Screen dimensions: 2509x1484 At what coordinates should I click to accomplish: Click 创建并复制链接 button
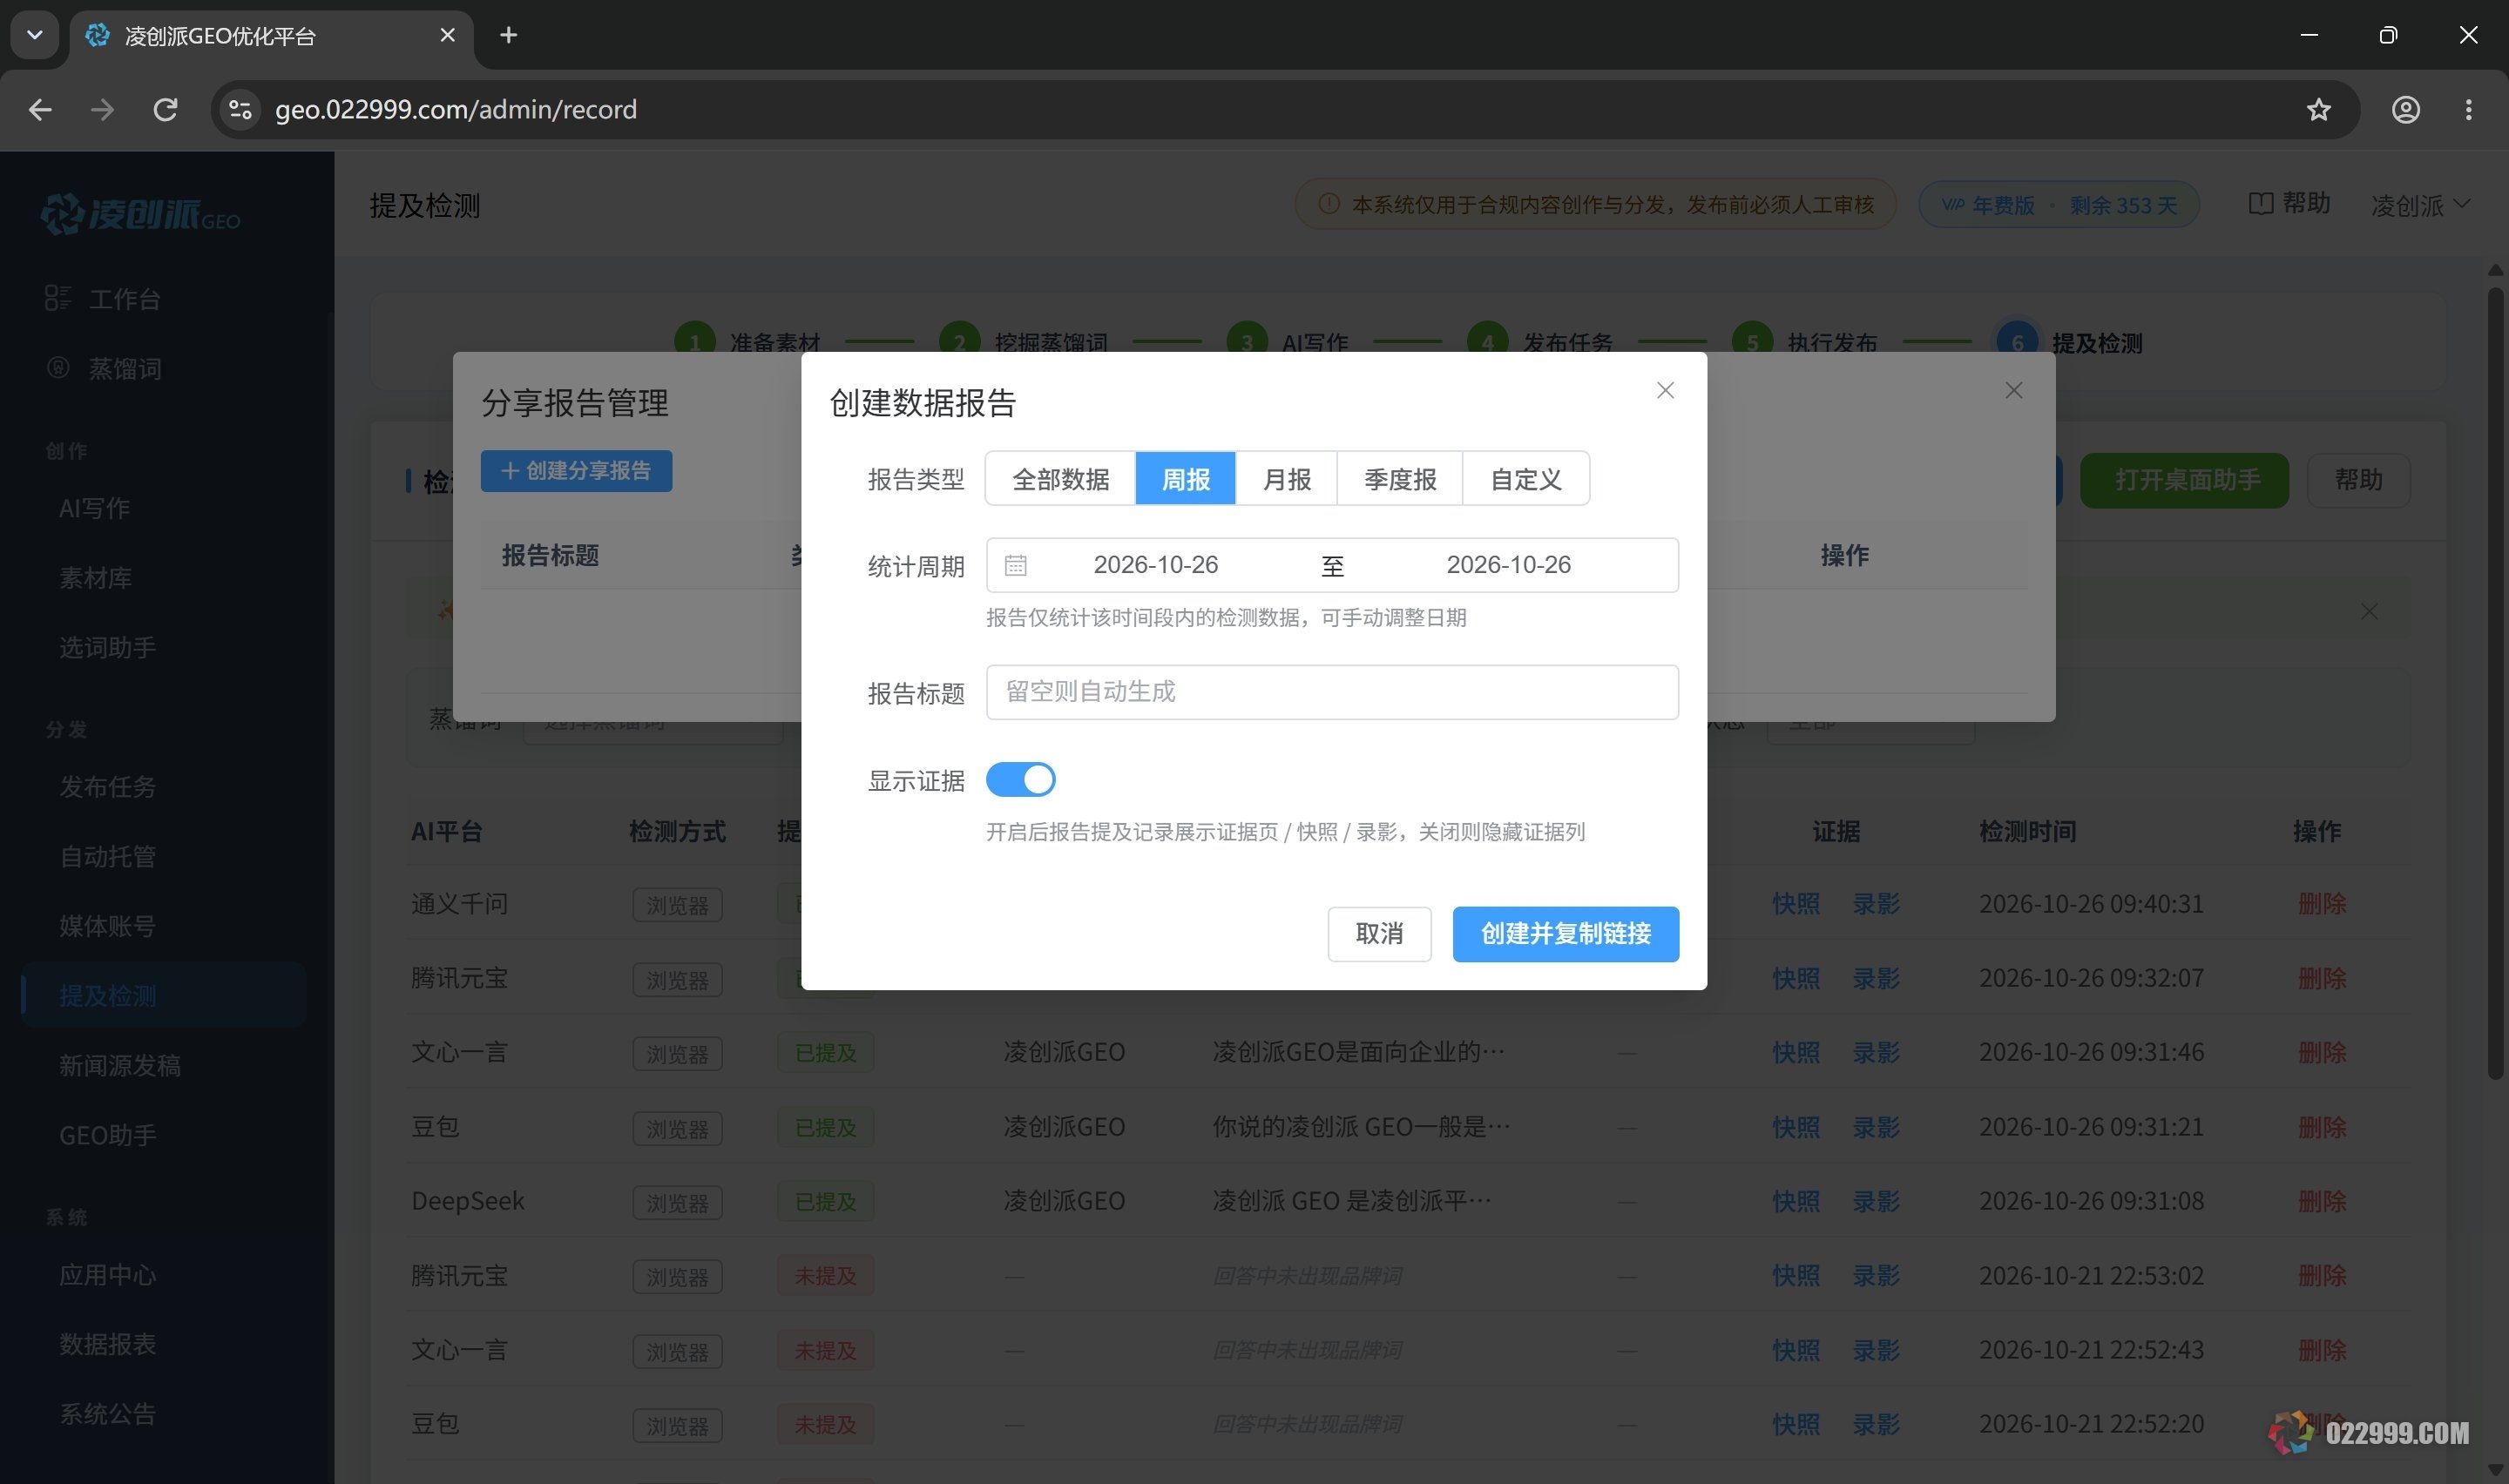1565,934
